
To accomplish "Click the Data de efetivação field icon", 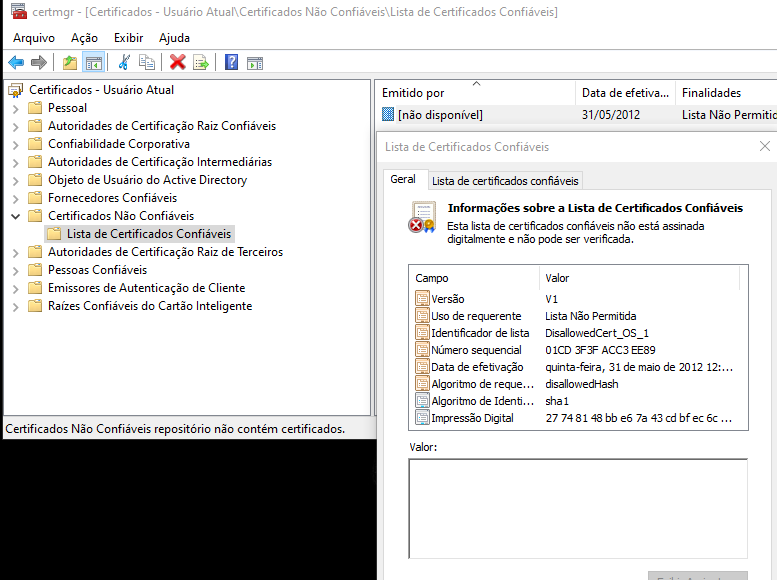I will (x=422, y=367).
